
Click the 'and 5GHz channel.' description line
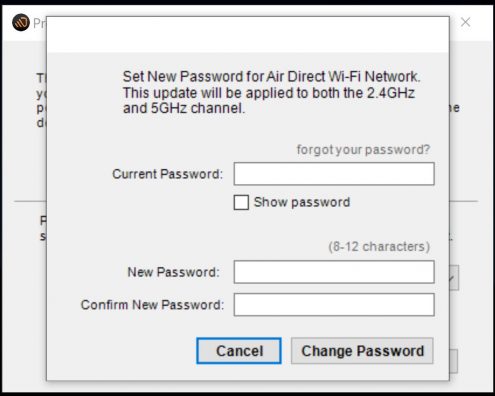click(x=184, y=108)
